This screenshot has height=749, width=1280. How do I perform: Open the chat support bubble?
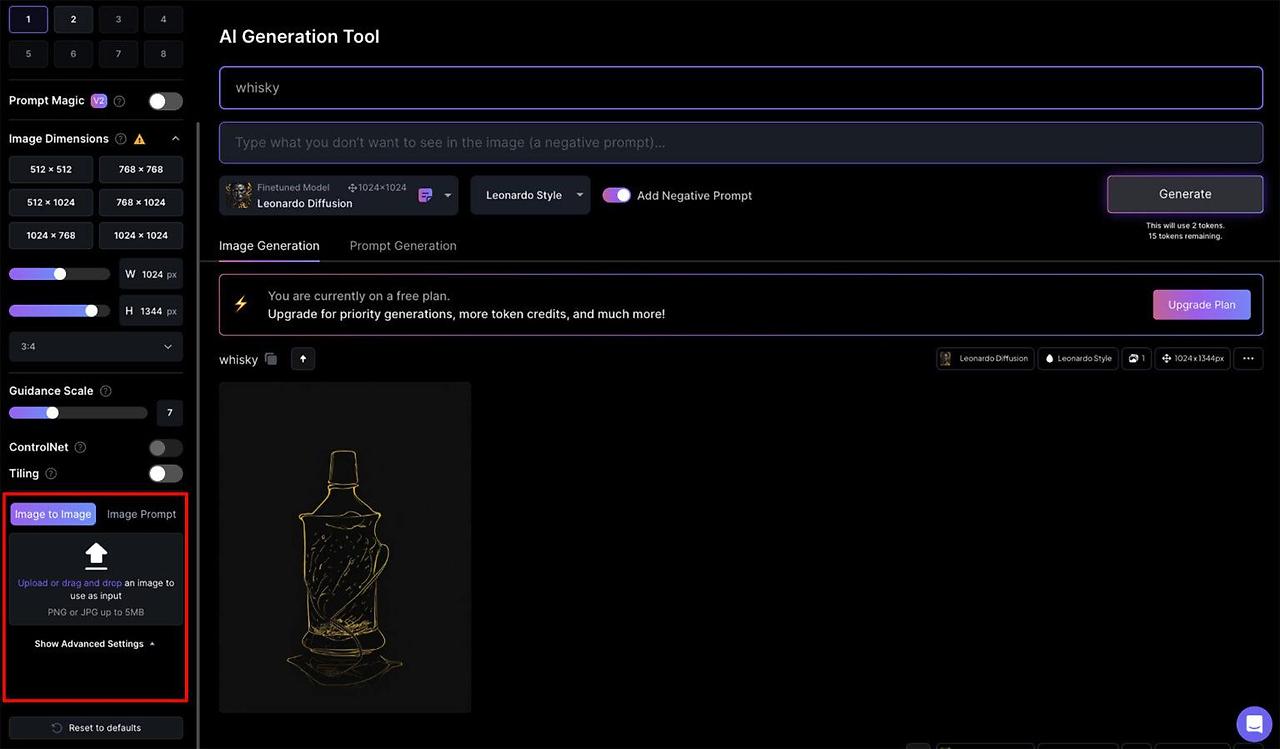[1254, 724]
